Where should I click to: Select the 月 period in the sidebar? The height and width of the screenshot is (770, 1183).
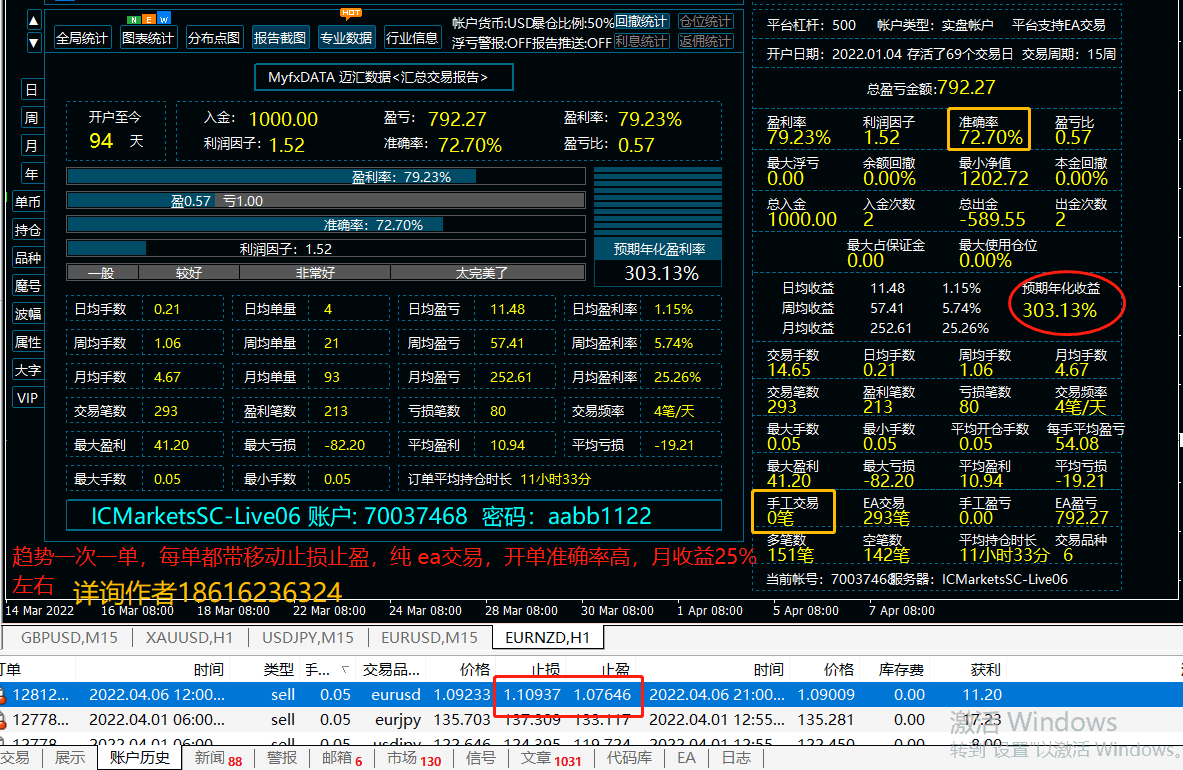point(32,146)
